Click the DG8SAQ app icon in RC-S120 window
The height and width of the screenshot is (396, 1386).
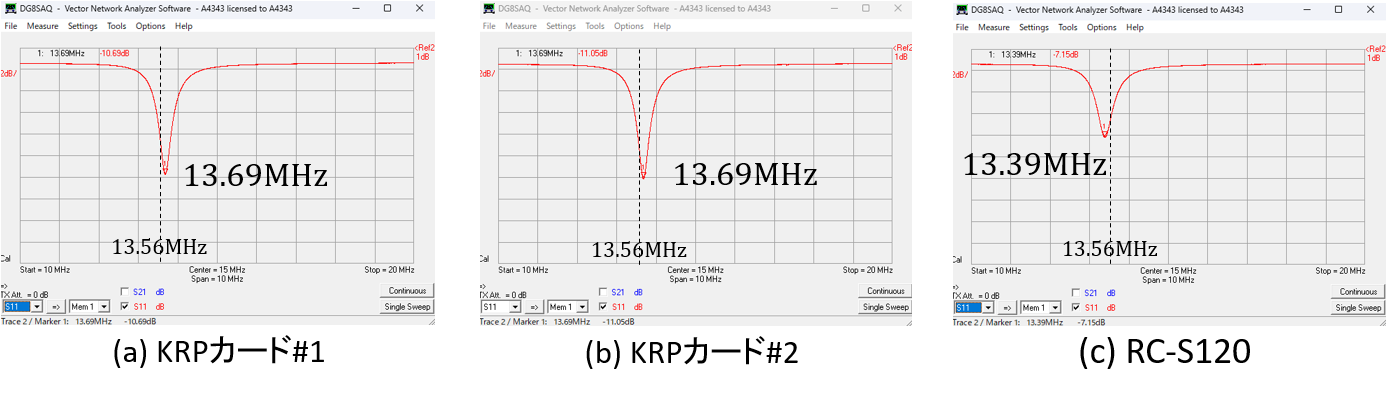(x=962, y=9)
